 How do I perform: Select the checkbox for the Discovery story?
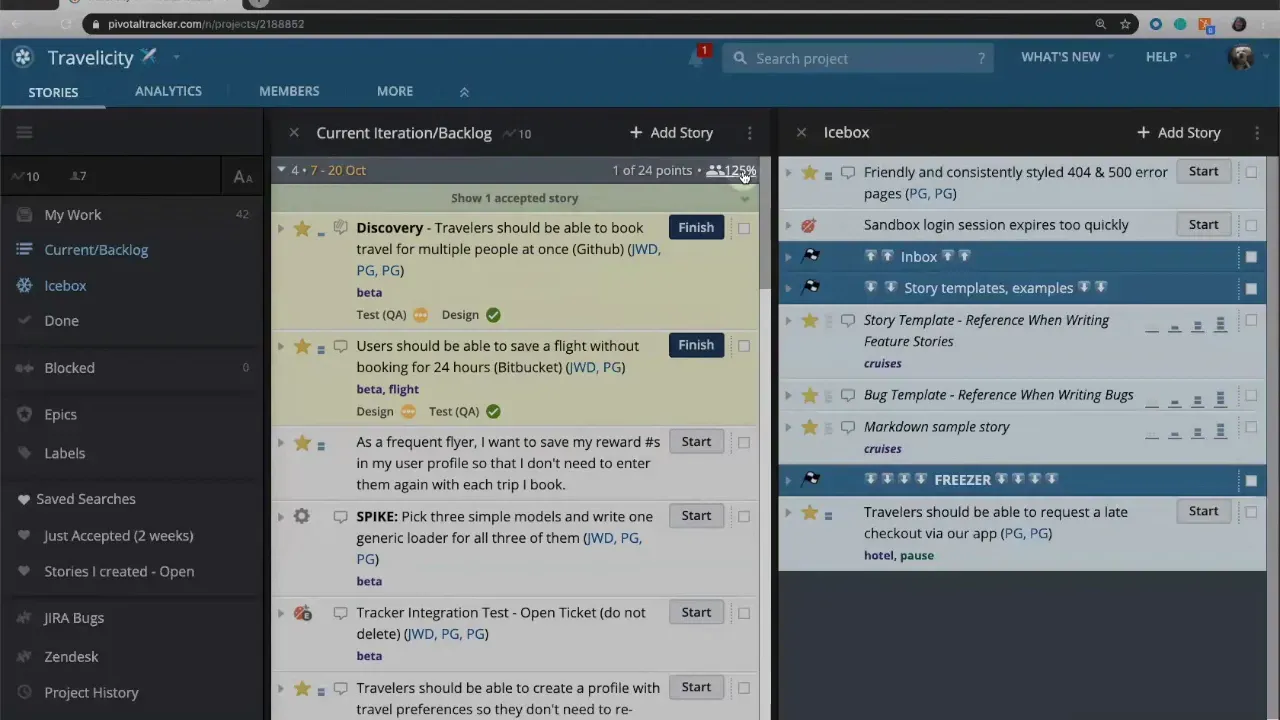[x=744, y=229]
